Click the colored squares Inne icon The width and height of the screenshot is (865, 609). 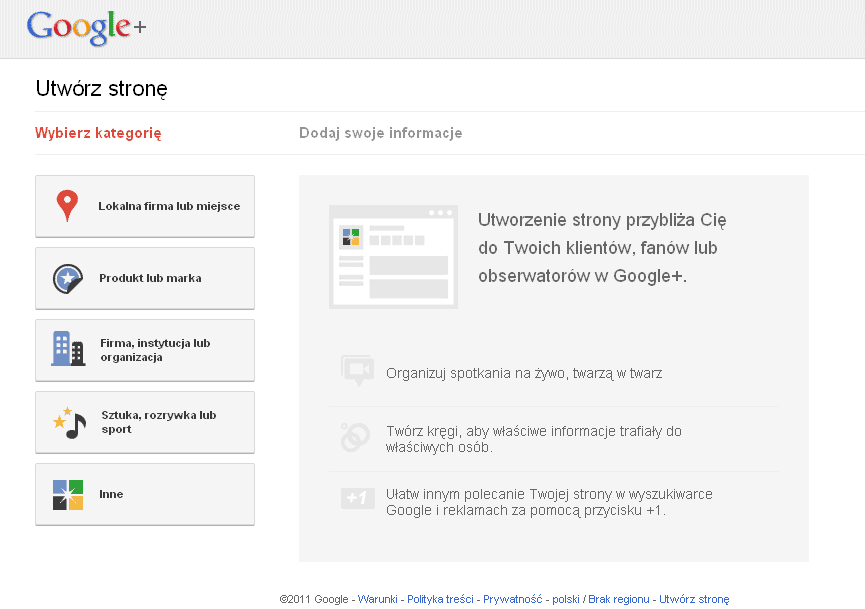point(67,494)
